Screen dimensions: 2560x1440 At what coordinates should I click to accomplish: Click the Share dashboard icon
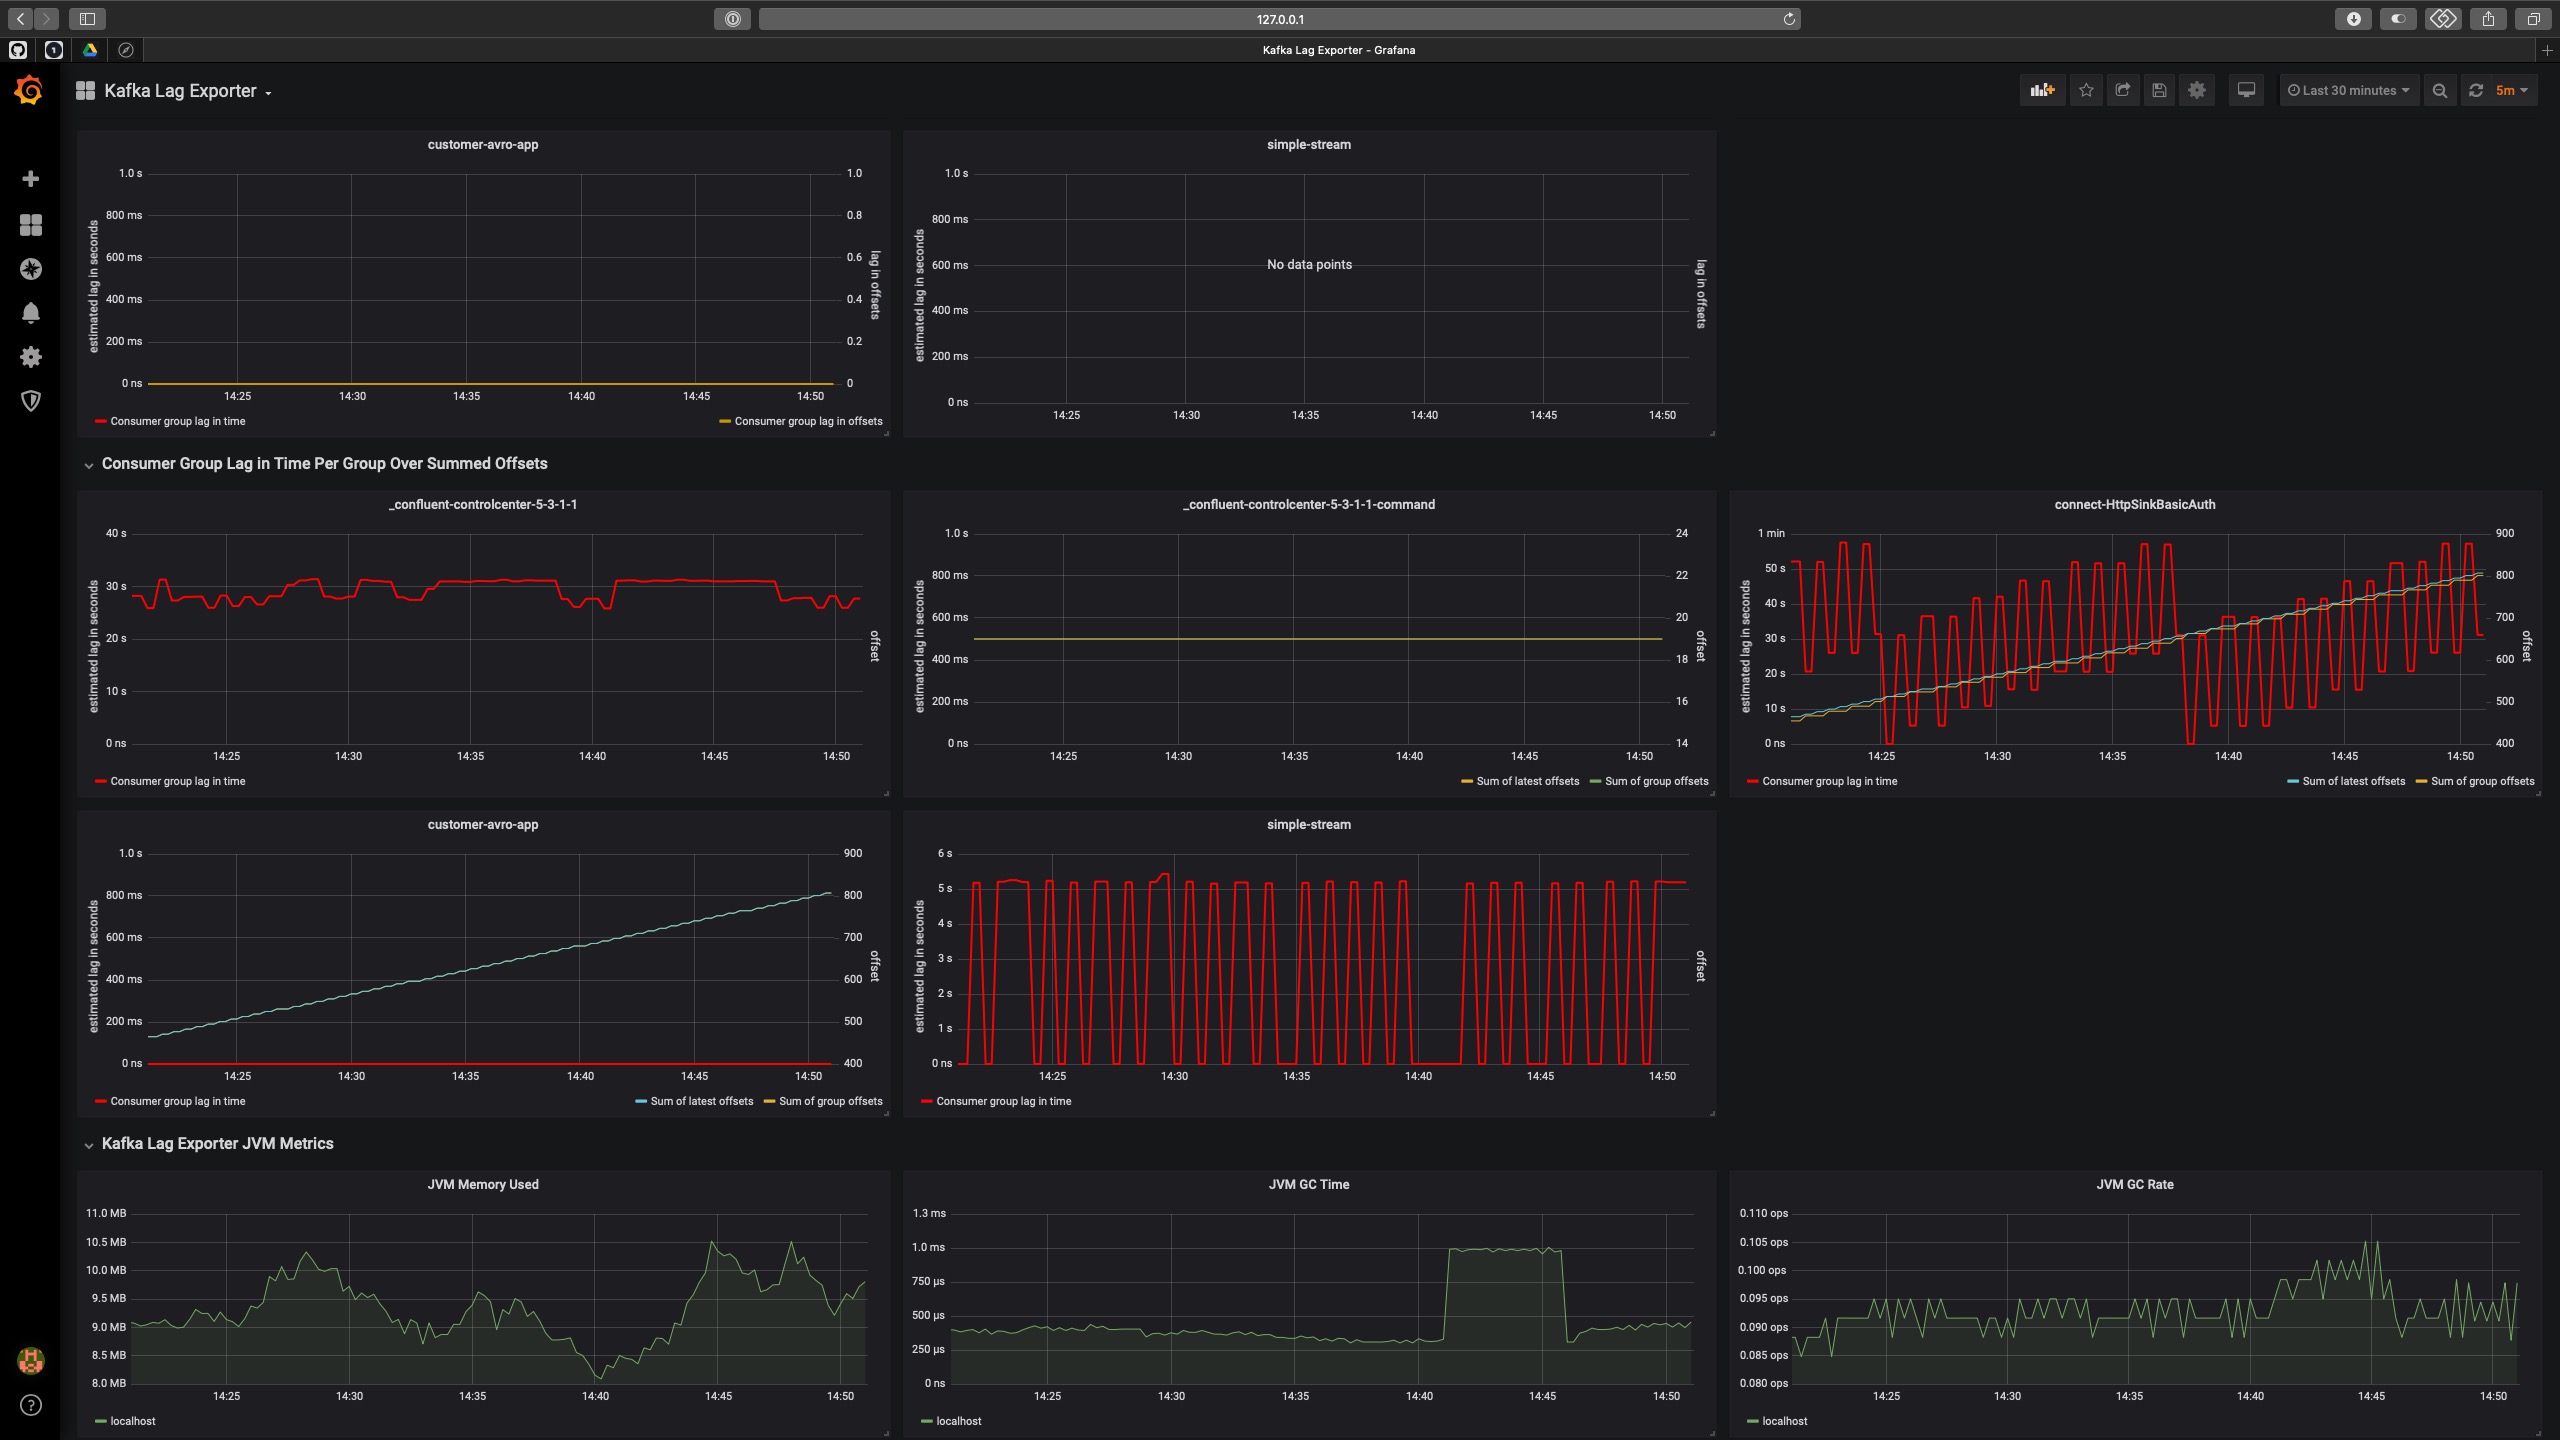pos(2122,90)
